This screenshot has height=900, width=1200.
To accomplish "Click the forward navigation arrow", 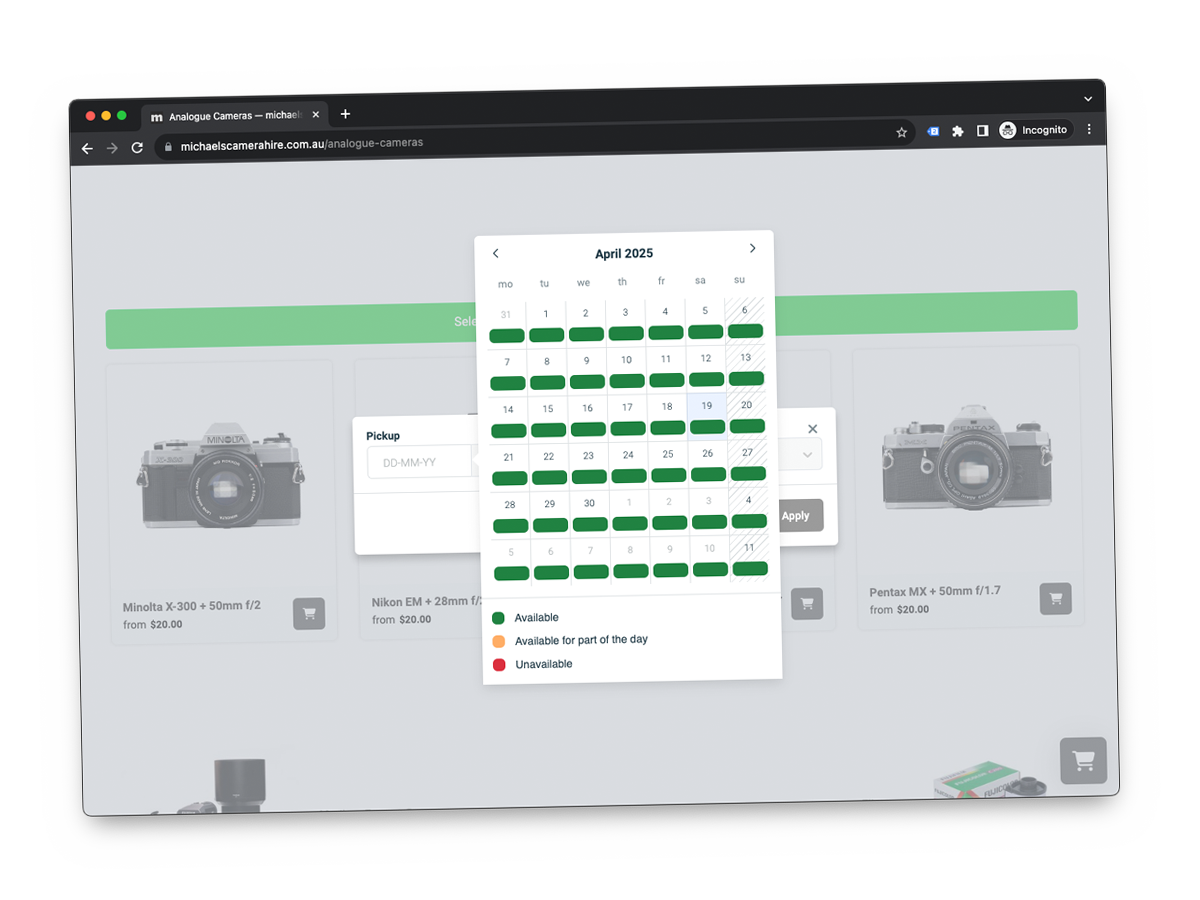I will (x=112, y=148).
